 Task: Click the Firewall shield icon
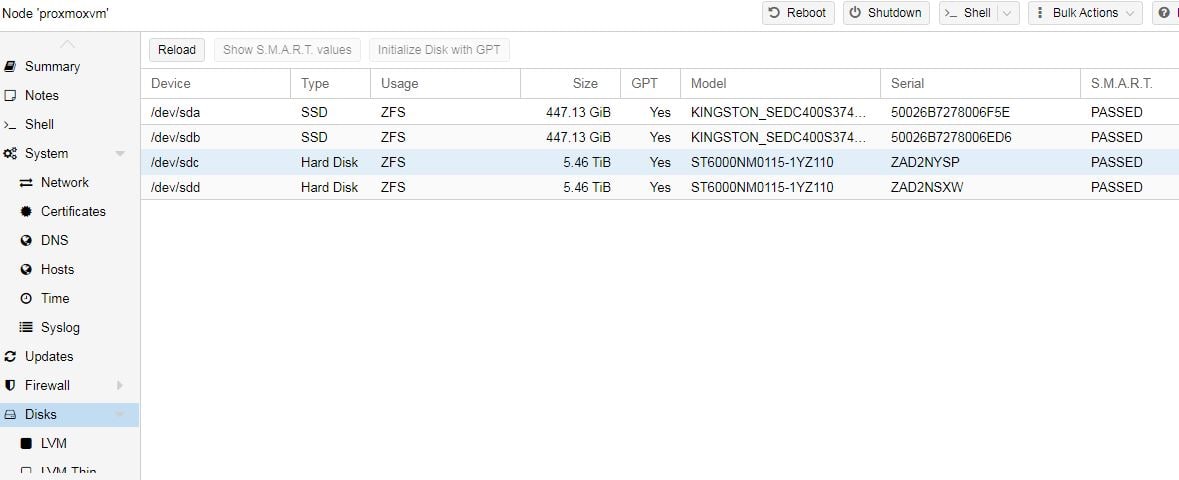[x=10, y=385]
